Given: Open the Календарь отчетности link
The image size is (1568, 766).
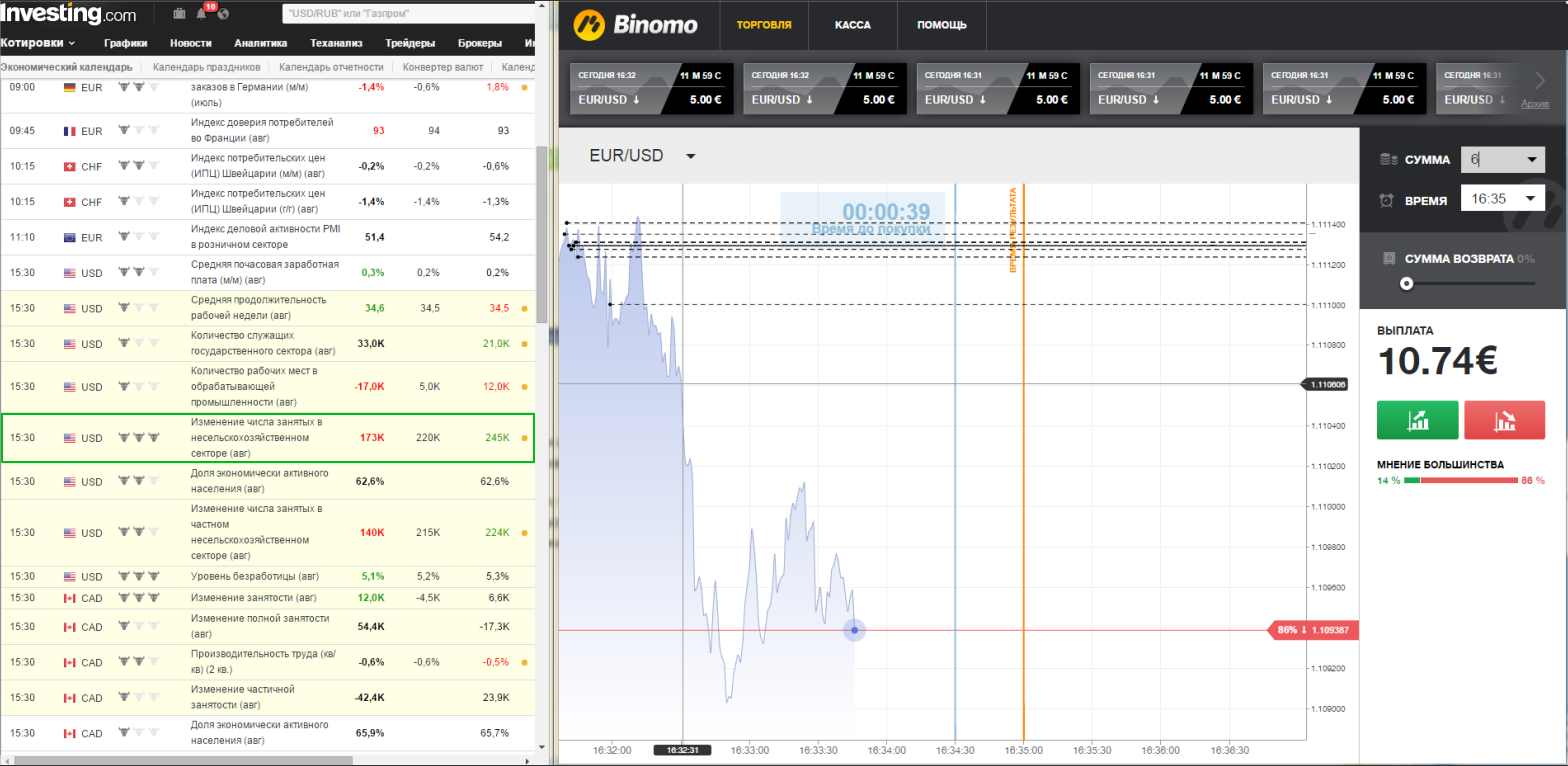Looking at the screenshot, I should [331, 67].
